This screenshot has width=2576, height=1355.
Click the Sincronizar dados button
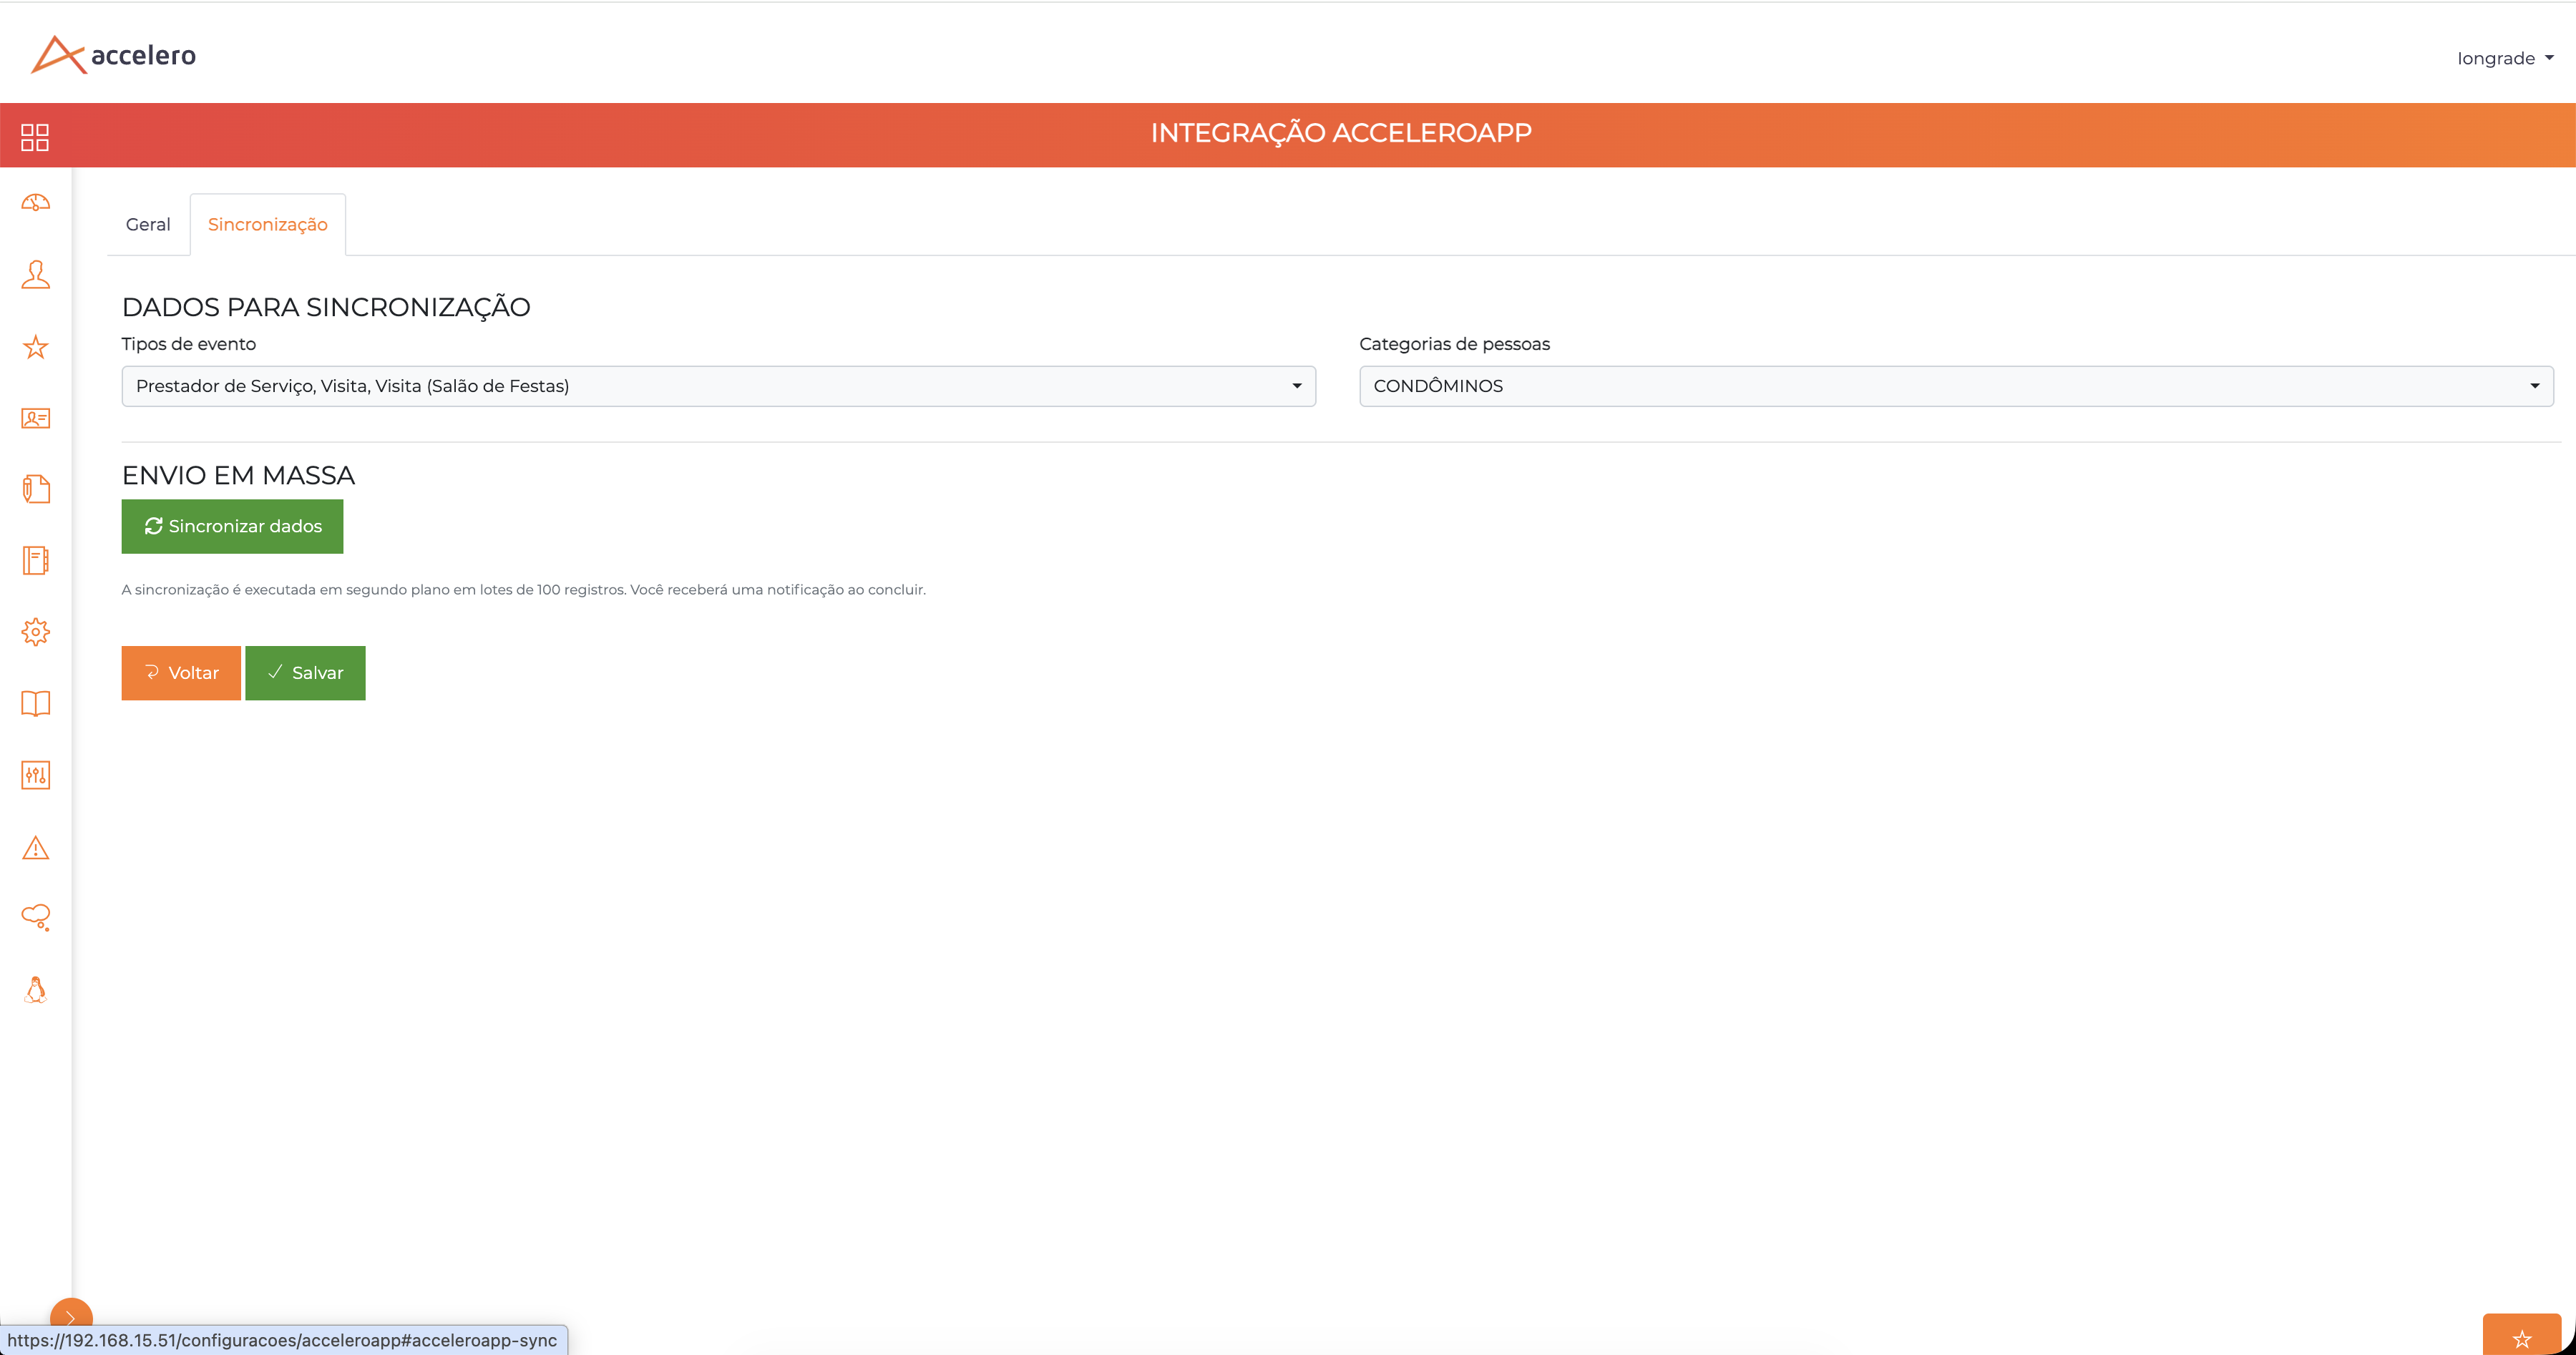pyautogui.click(x=232, y=526)
